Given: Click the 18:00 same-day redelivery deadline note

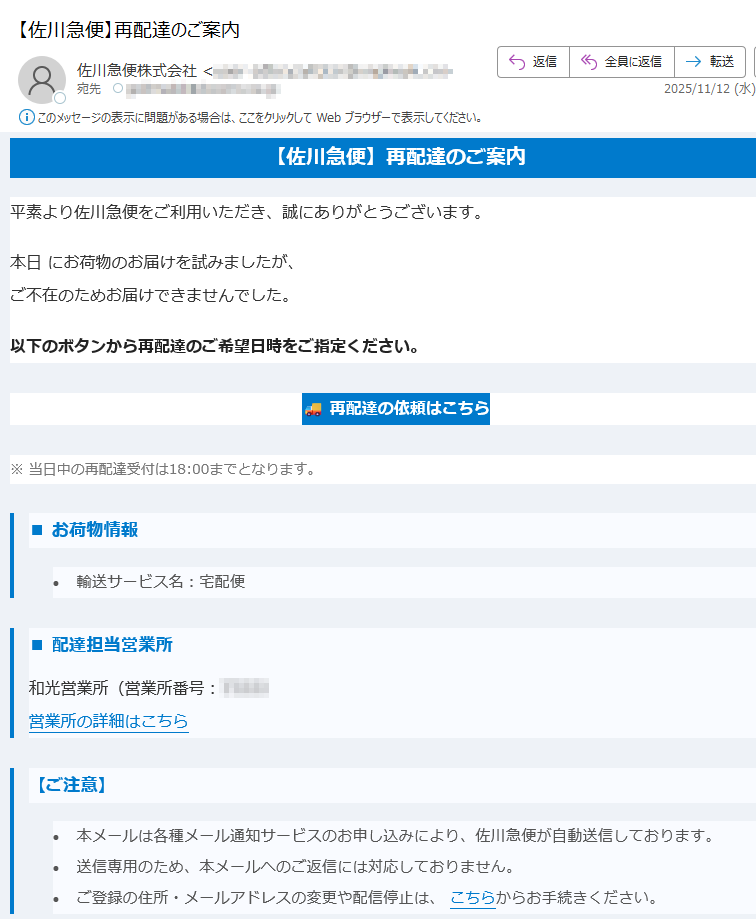Looking at the screenshot, I should point(164,469).
